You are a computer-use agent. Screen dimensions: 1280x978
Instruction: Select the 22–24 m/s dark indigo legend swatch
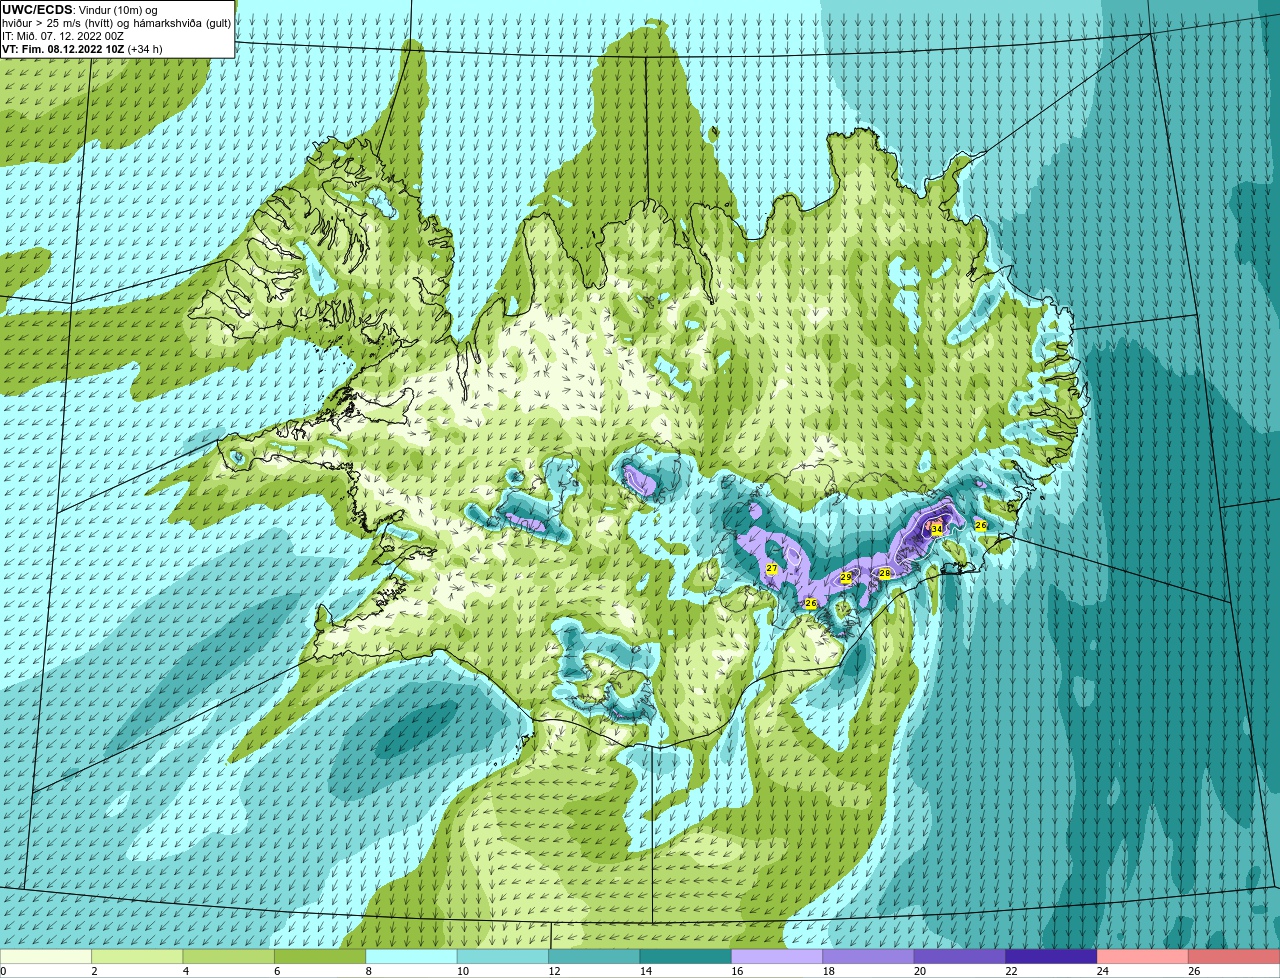1052,956
